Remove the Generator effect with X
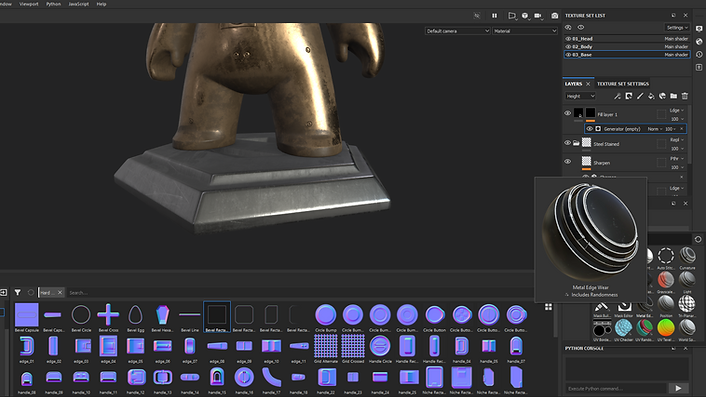The image size is (706, 397). click(682, 129)
